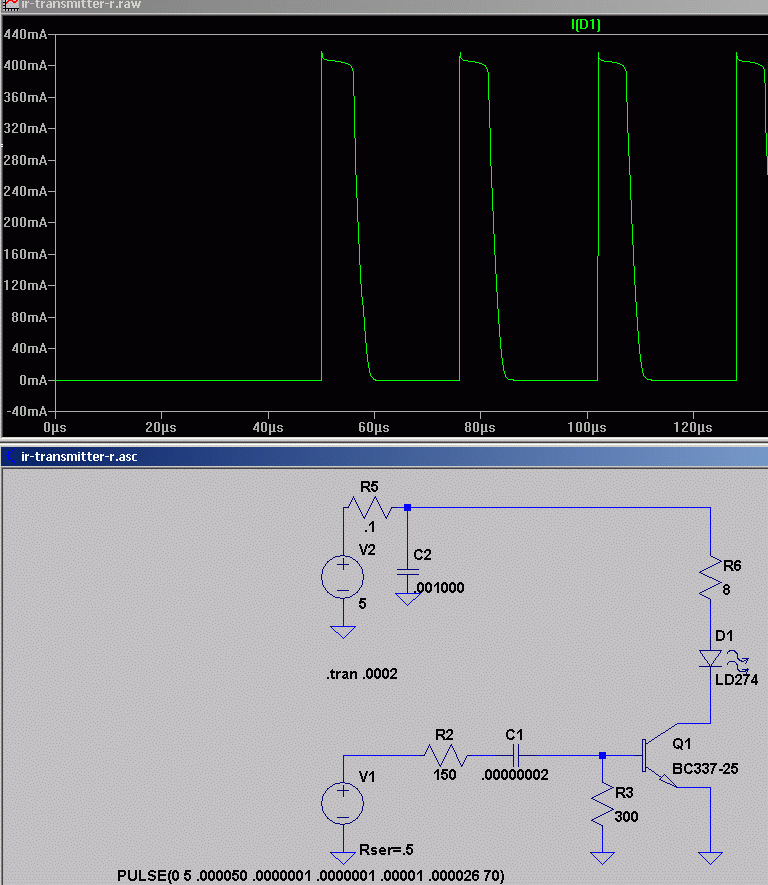Activate the ir-transmitter-r.asc window title bar
The width and height of the screenshot is (768, 885).
(384, 457)
